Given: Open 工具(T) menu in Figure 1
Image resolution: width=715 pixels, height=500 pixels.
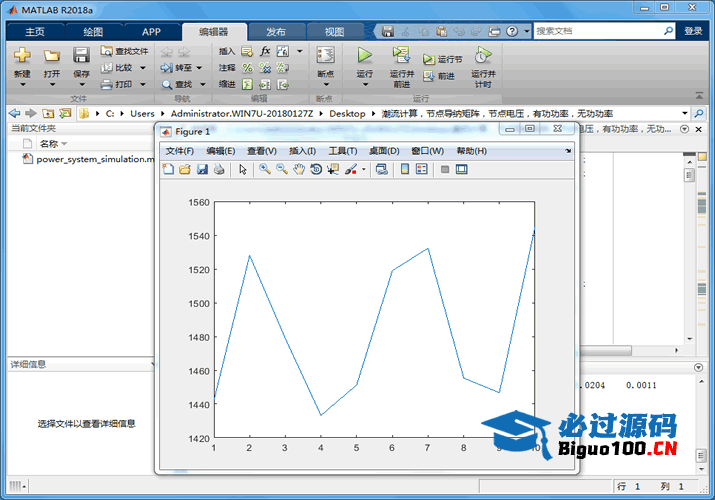Looking at the screenshot, I should click(x=343, y=151).
